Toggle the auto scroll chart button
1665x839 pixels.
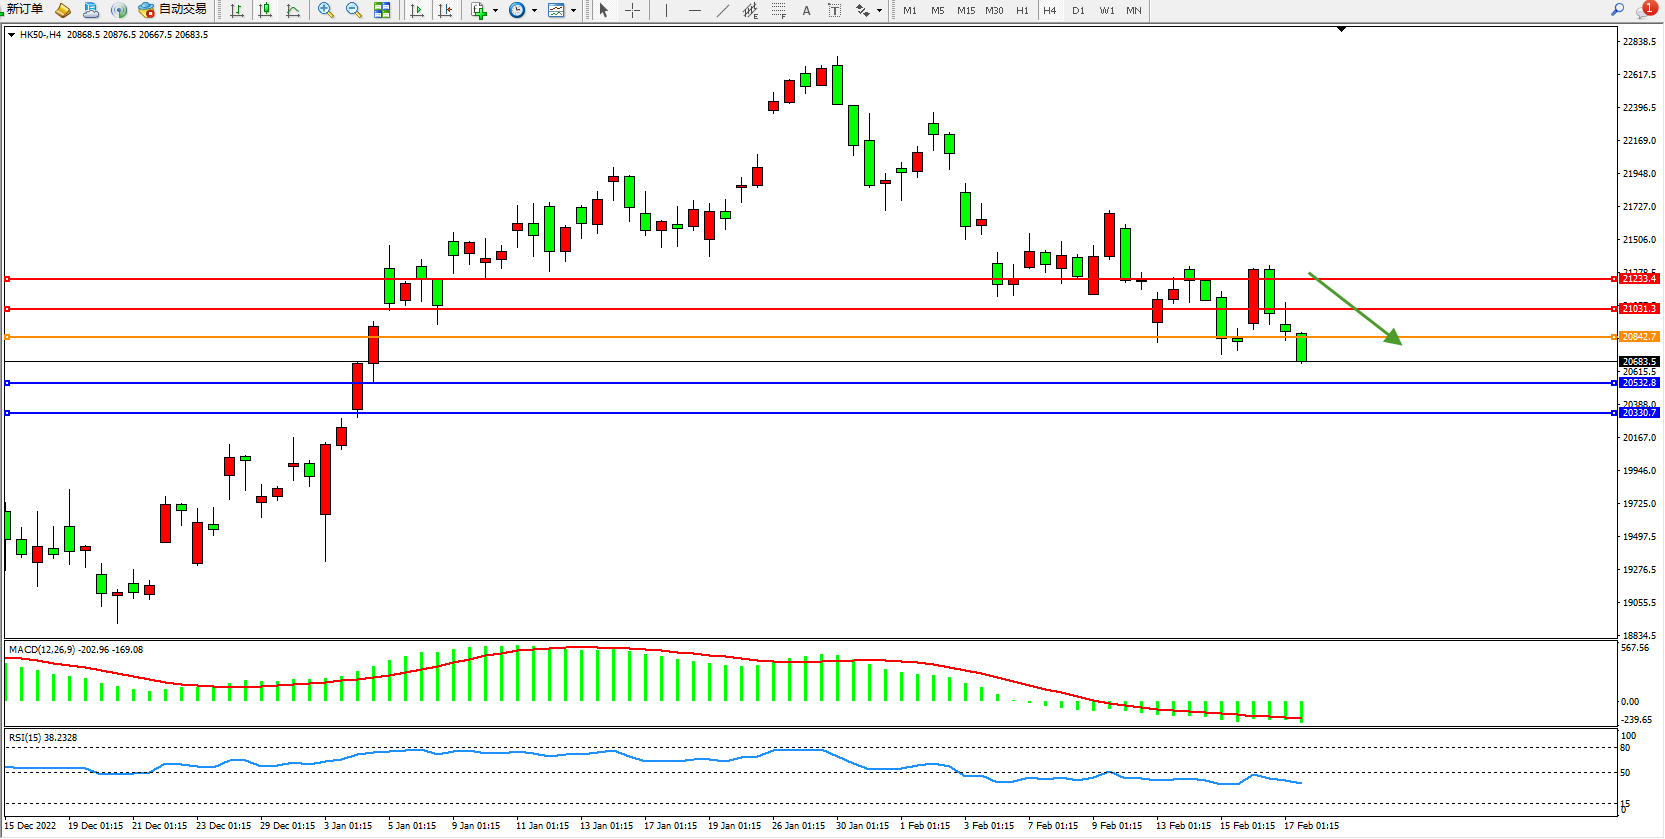[x=417, y=10]
